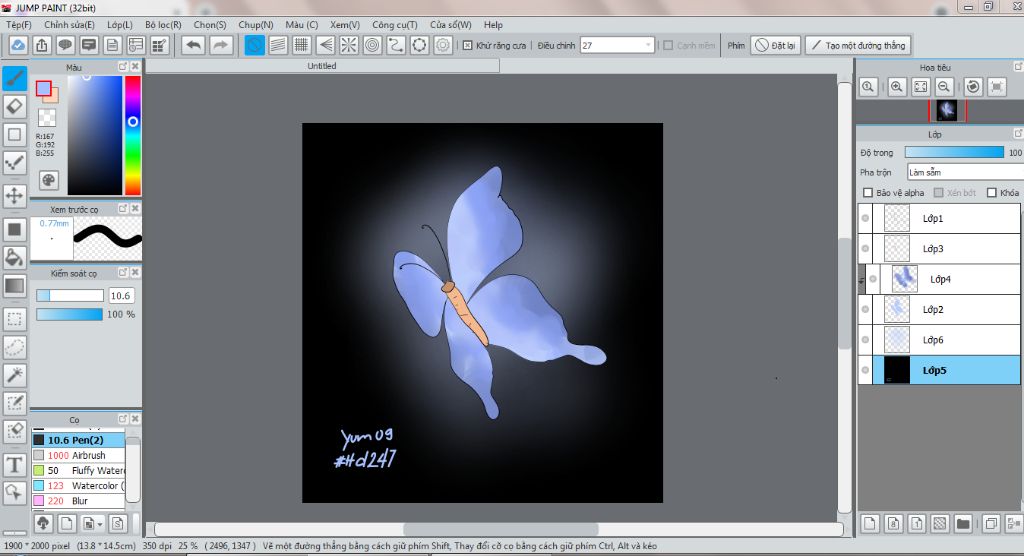Viewport: 1024px width, 556px height.
Task: Click the Độ trong opacity slider
Action: pyautogui.click(x=954, y=152)
